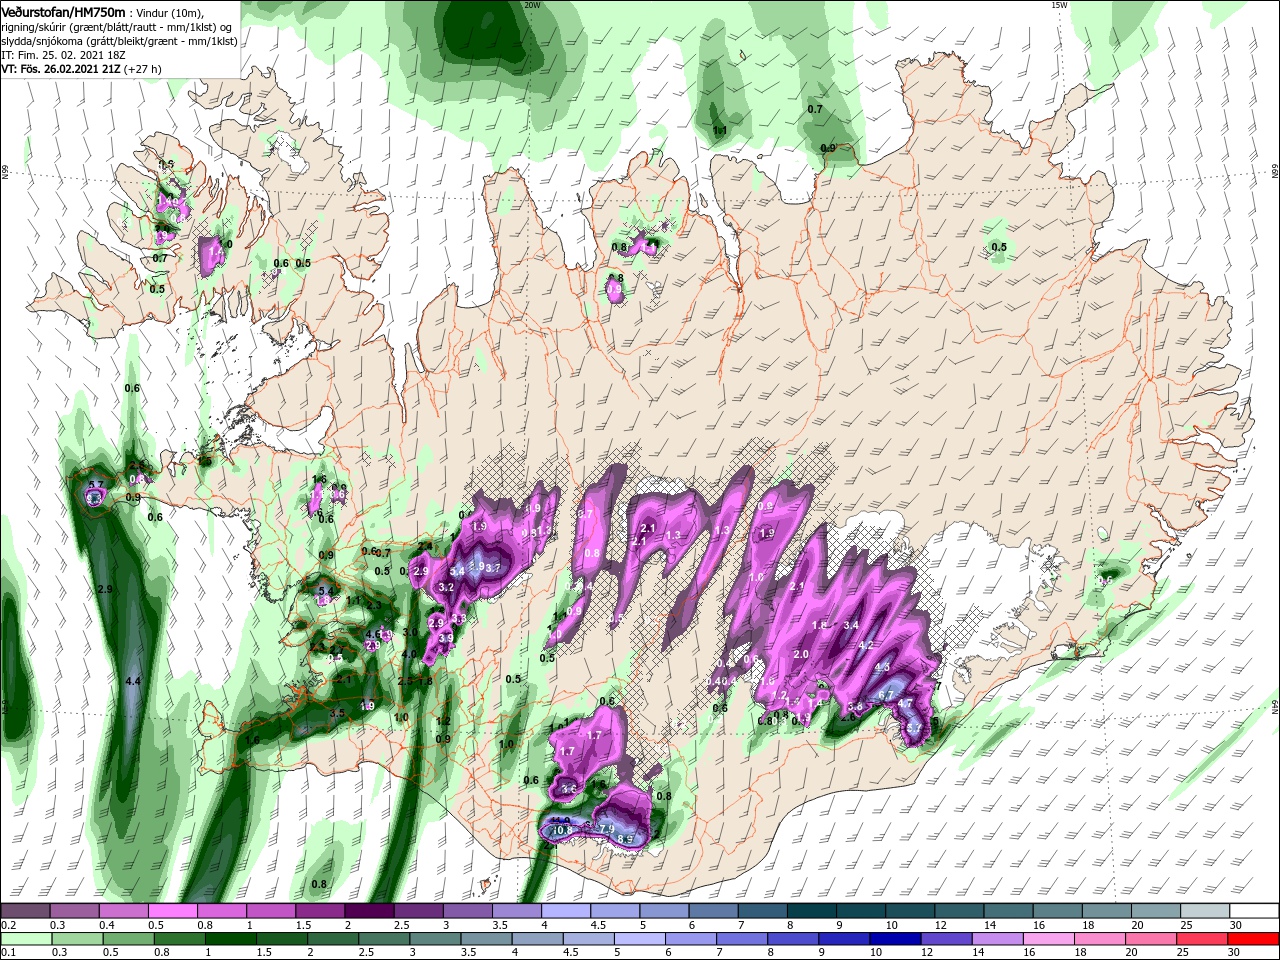The width and height of the screenshot is (1280, 960).
Task: Click the "2.0" snowfall value on map
Action: tap(801, 654)
